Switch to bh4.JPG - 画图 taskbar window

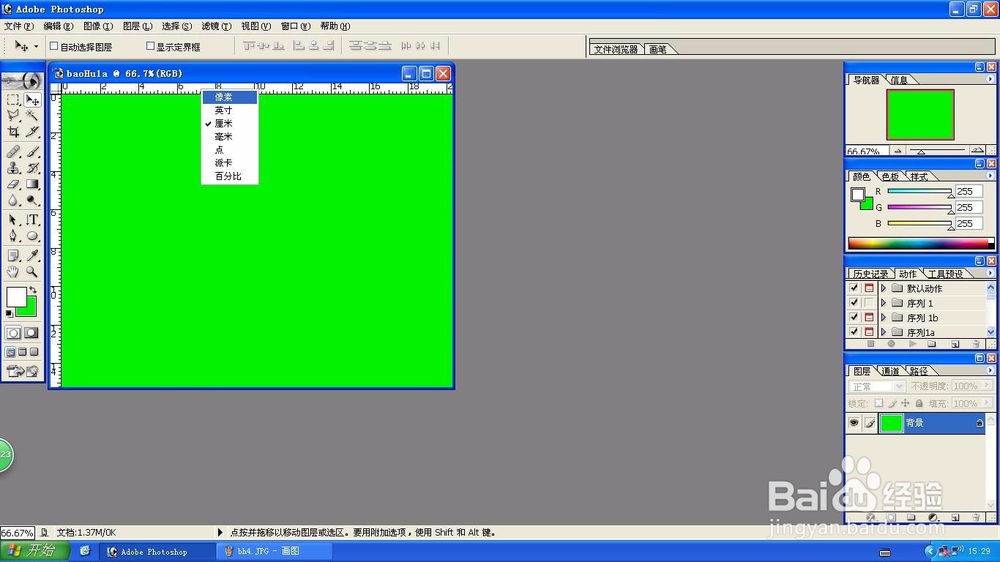coord(274,551)
